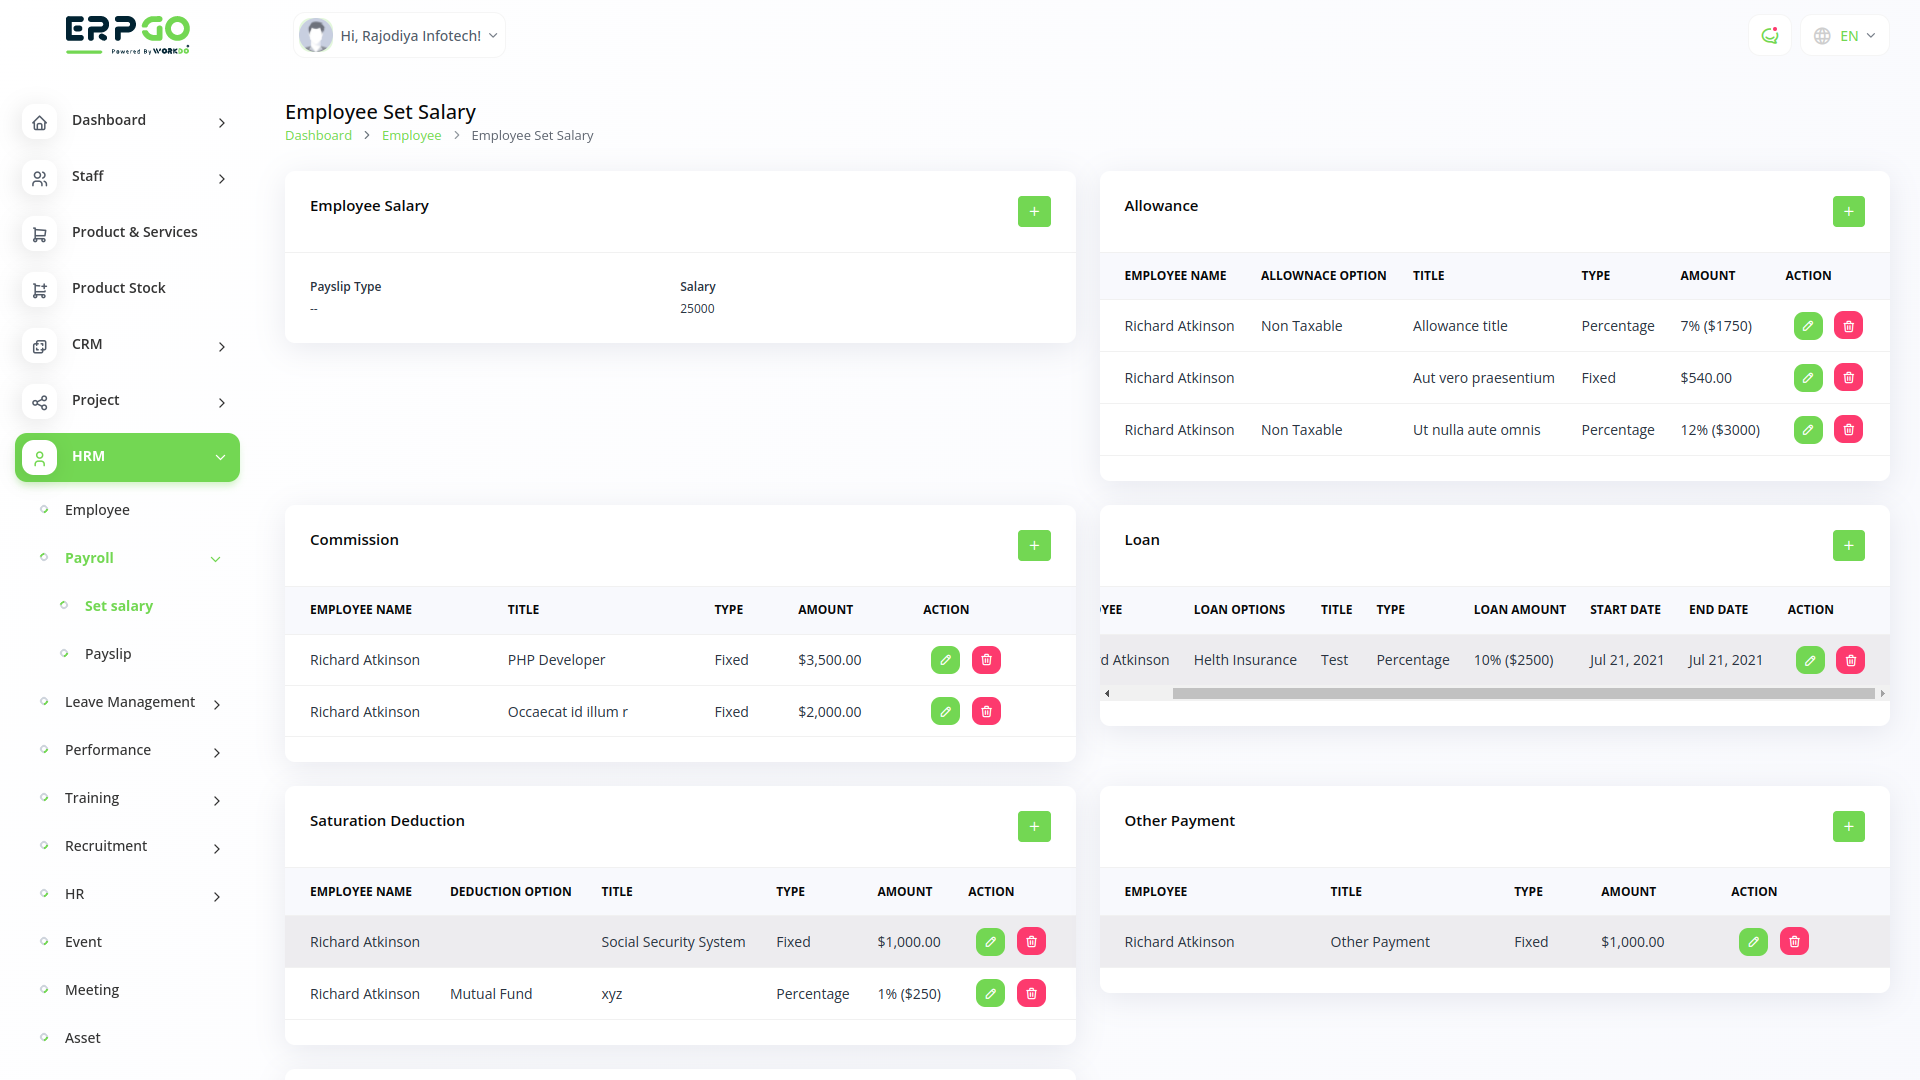Click the add Allowance plus button
1920x1080 pixels.
pos(1848,212)
